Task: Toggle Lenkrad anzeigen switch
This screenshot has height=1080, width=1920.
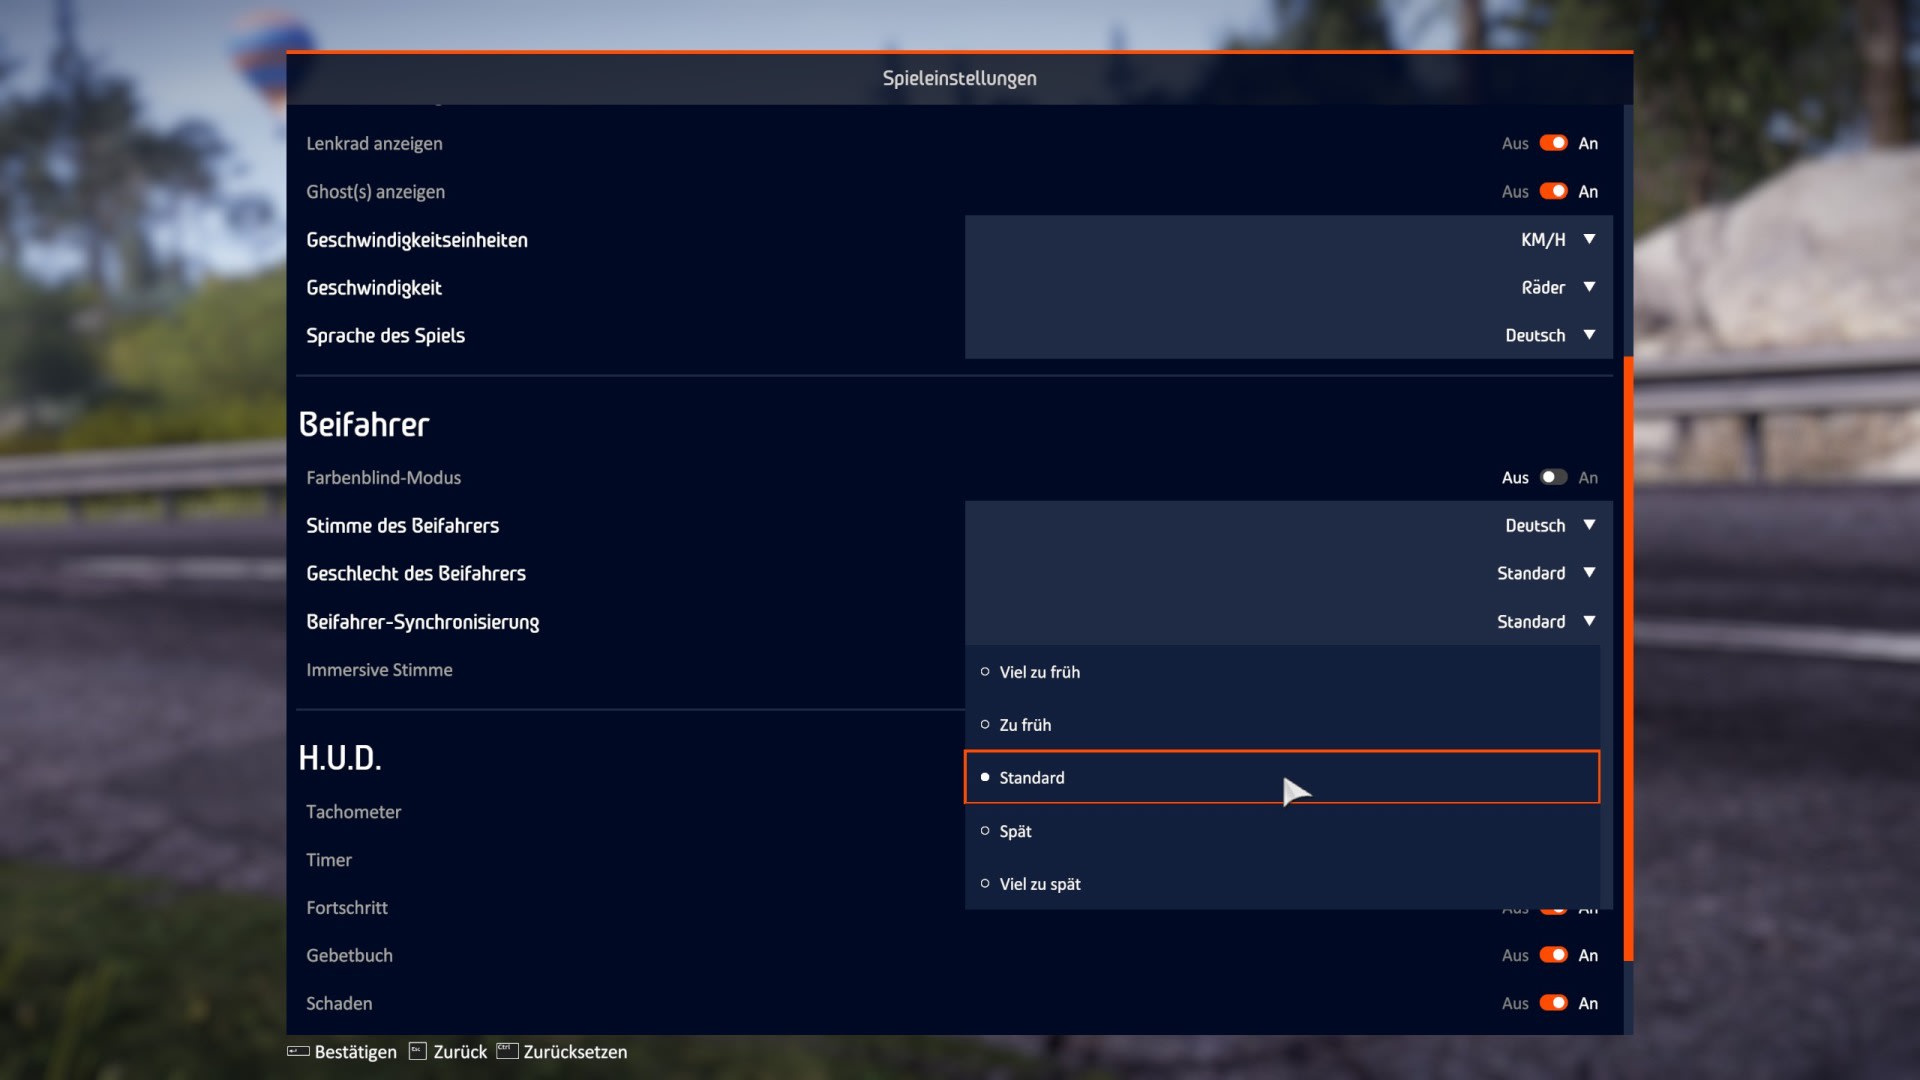Action: pos(1553,143)
